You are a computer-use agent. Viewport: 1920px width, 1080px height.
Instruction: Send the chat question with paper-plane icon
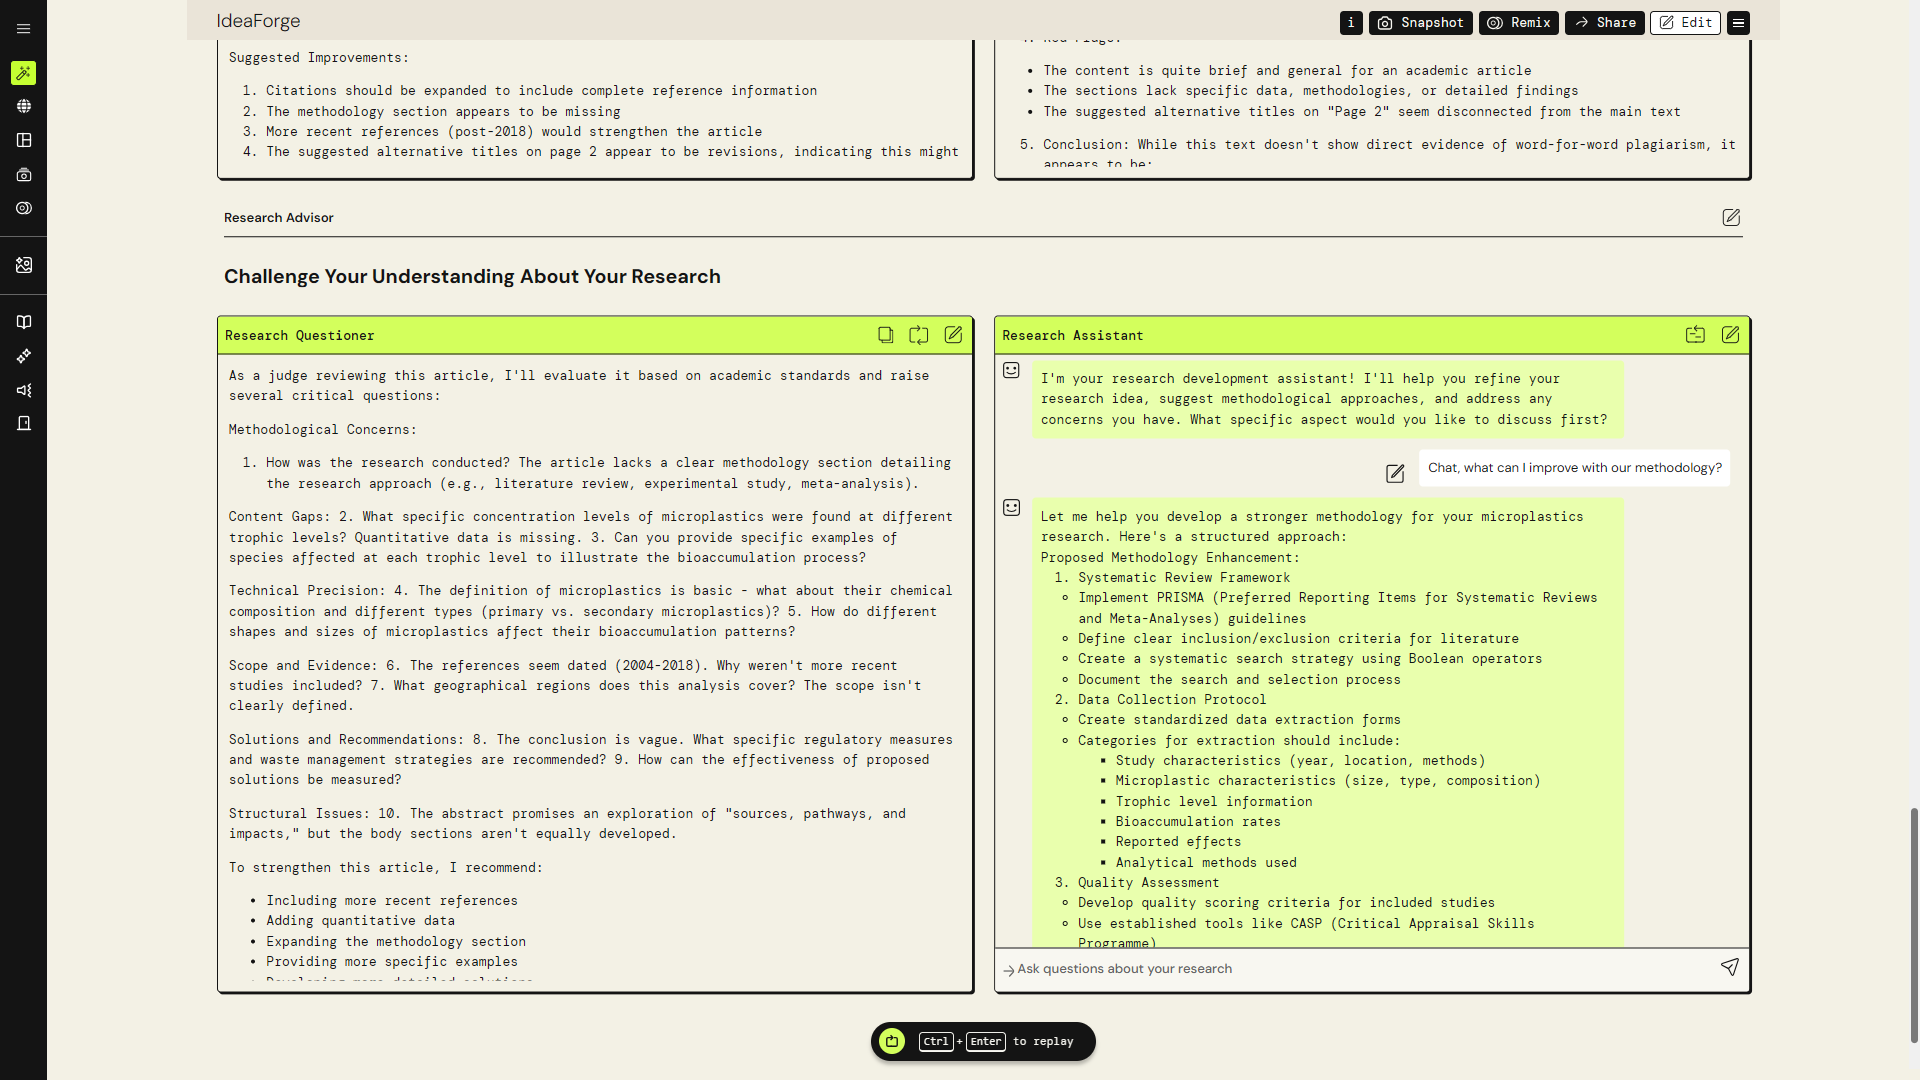(1729, 967)
